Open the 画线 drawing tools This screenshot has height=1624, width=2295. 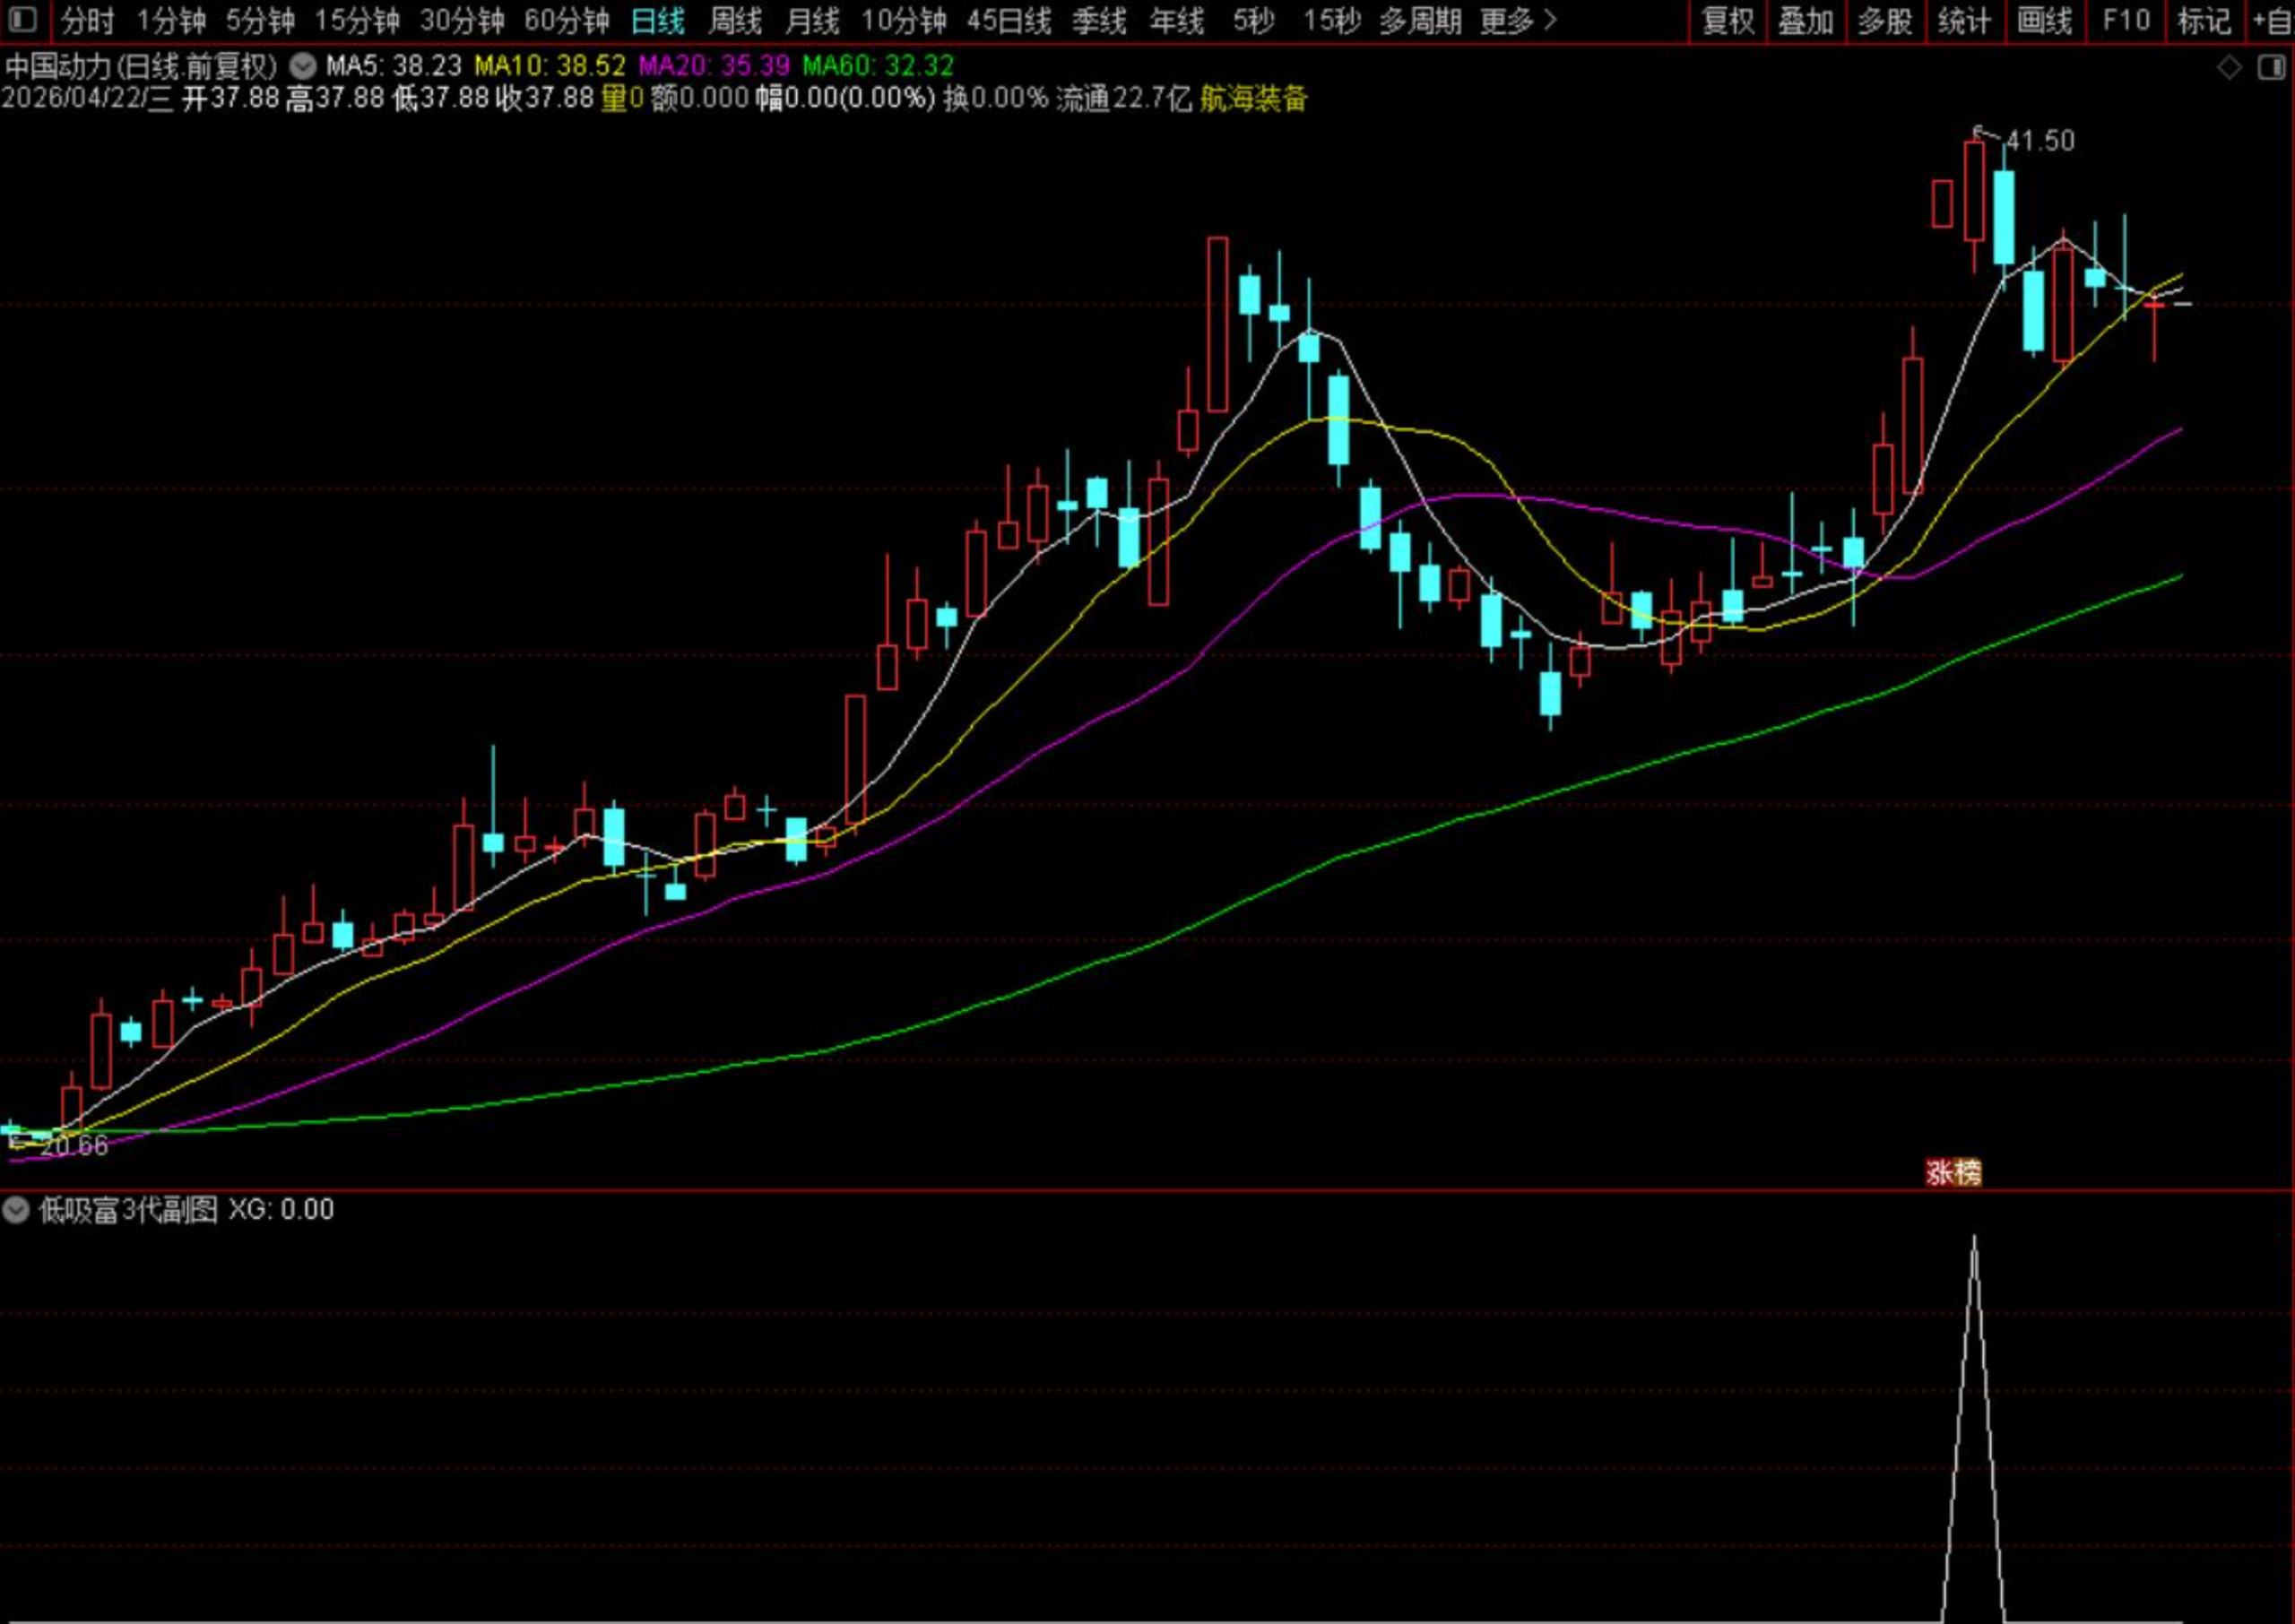(x=2044, y=21)
